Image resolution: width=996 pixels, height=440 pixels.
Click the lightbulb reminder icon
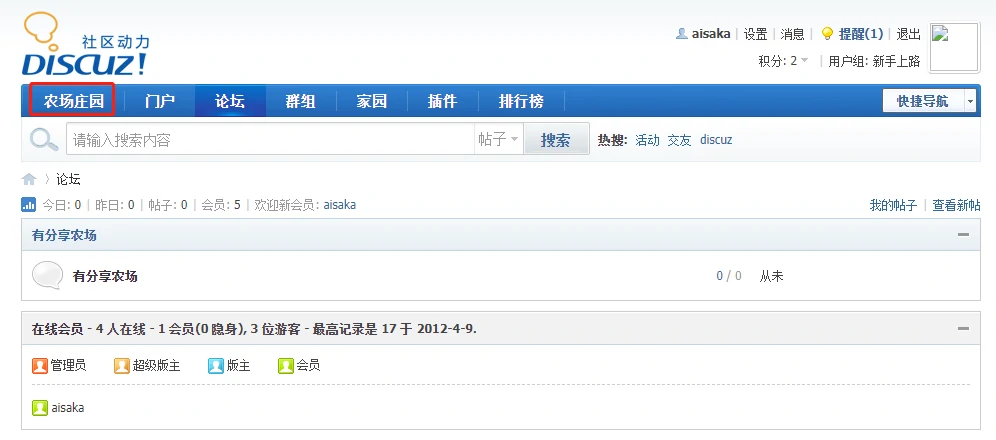pyautogui.click(x=827, y=34)
